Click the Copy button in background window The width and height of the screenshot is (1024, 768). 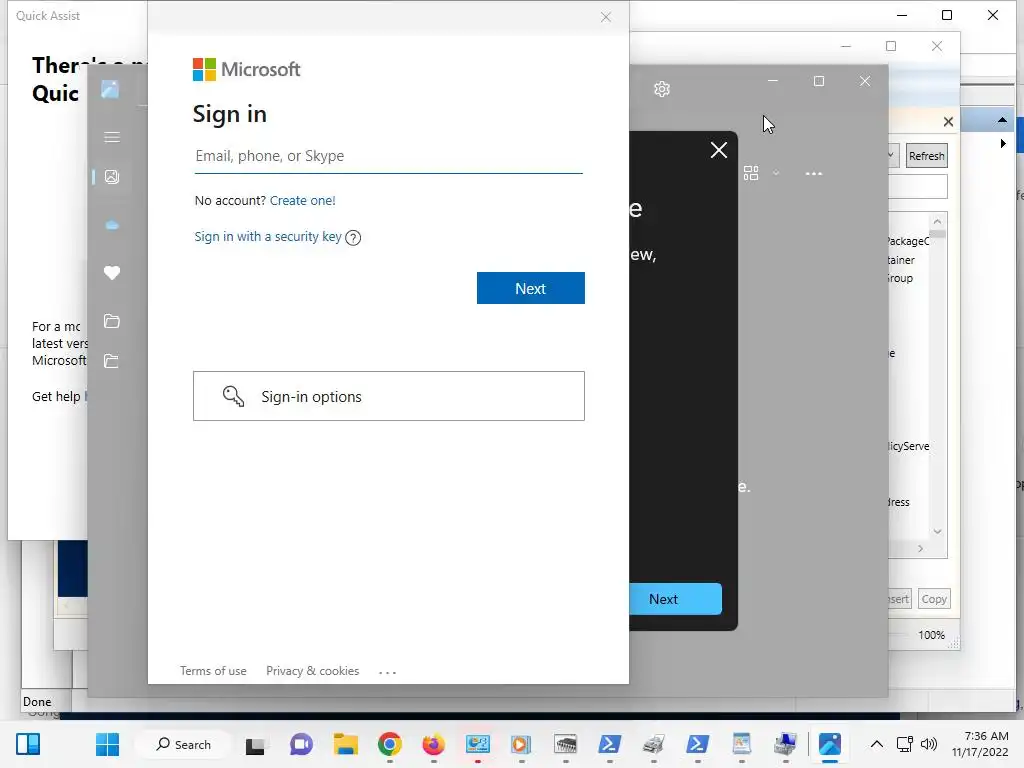tap(934, 599)
